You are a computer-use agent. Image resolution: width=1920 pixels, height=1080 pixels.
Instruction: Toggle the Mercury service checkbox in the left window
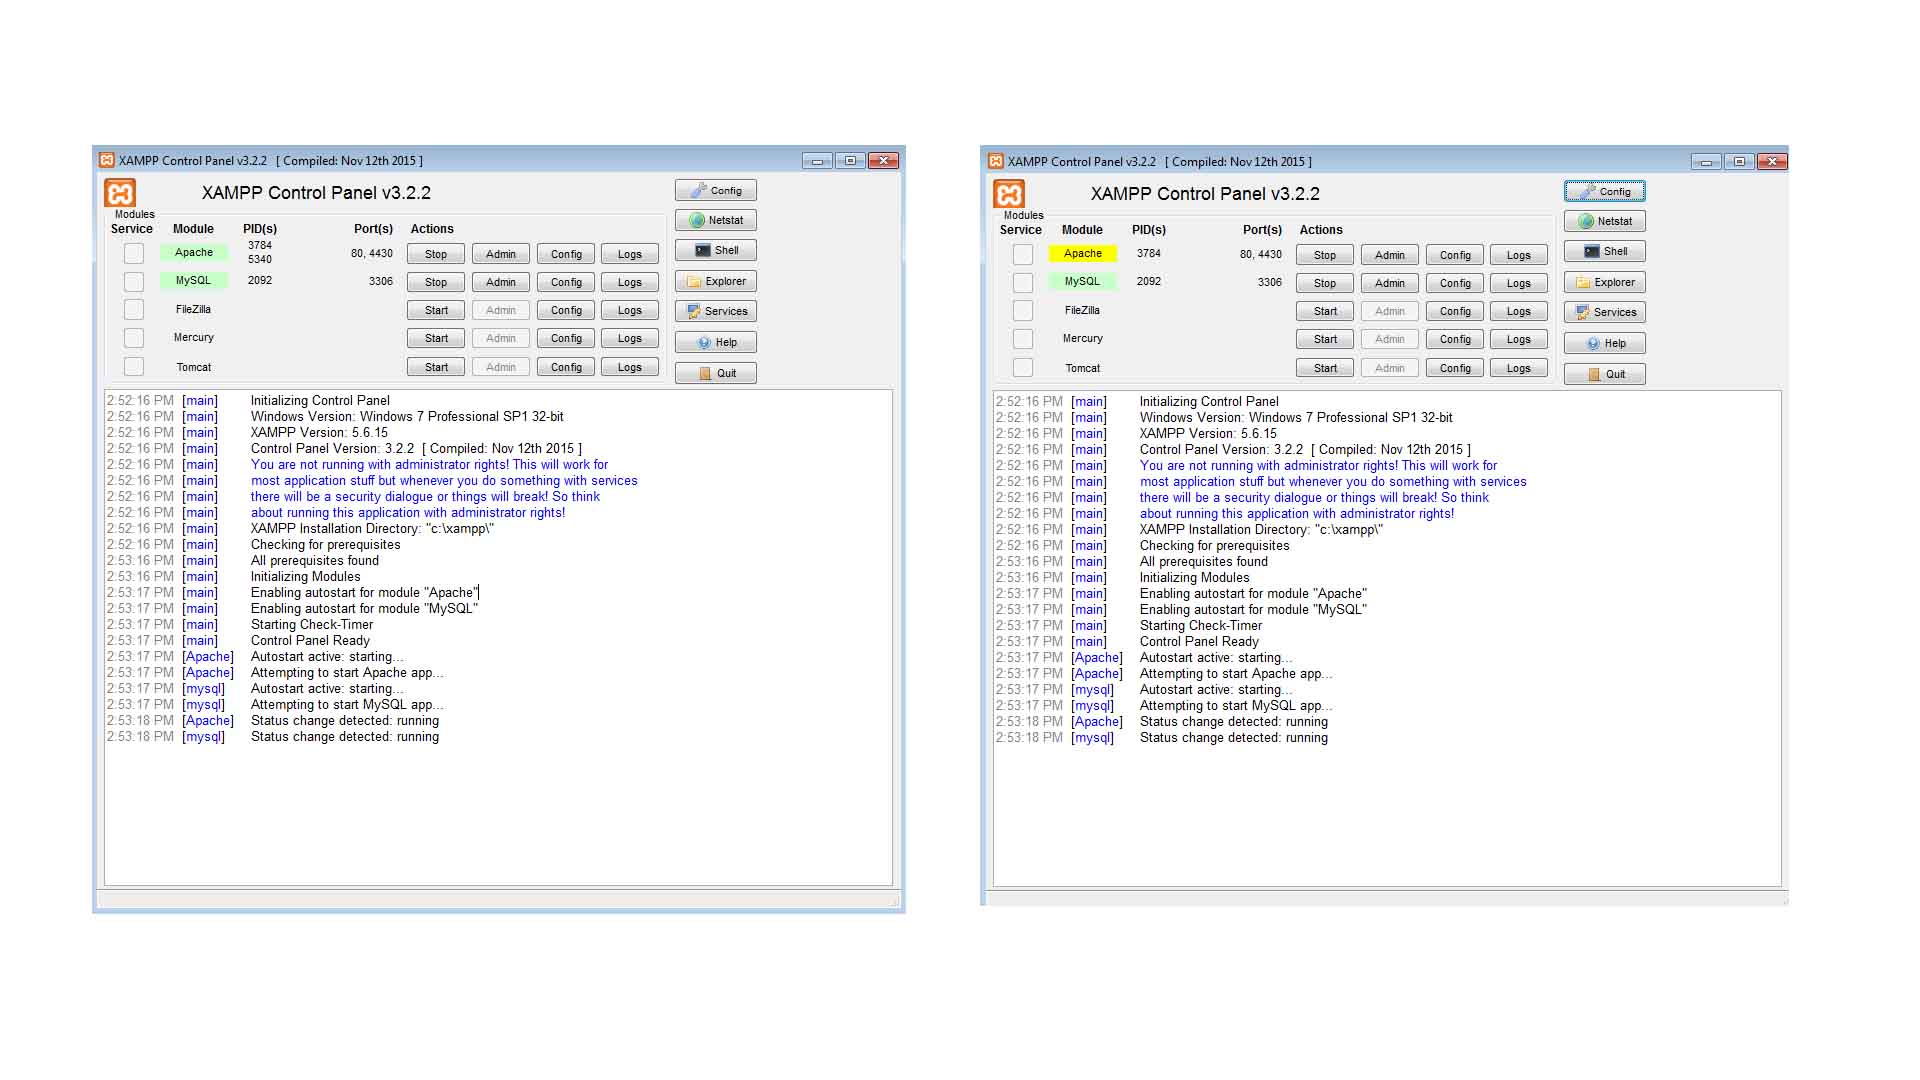coord(134,338)
